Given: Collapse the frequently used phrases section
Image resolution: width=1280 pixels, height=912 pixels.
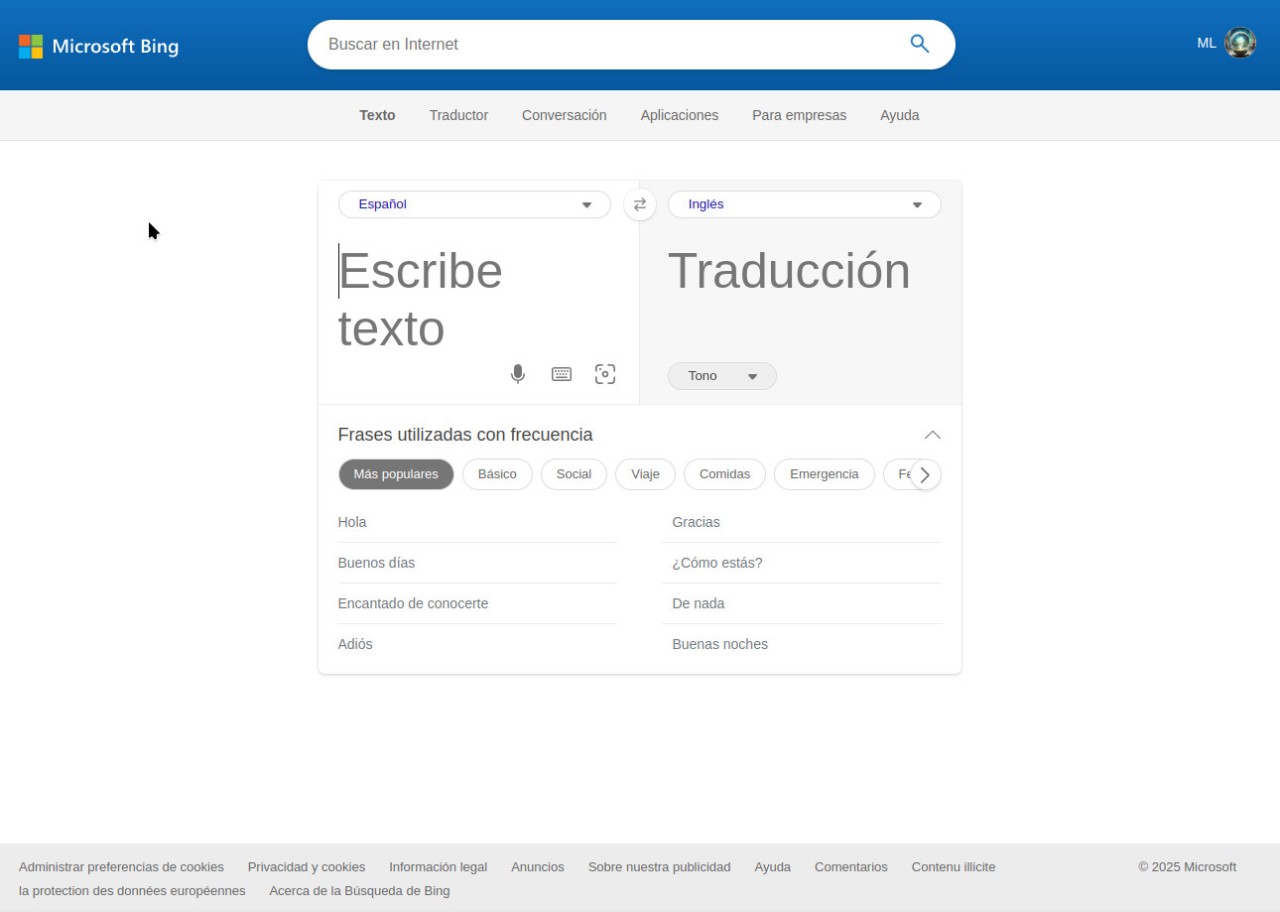Looking at the screenshot, I should click(x=932, y=435).
